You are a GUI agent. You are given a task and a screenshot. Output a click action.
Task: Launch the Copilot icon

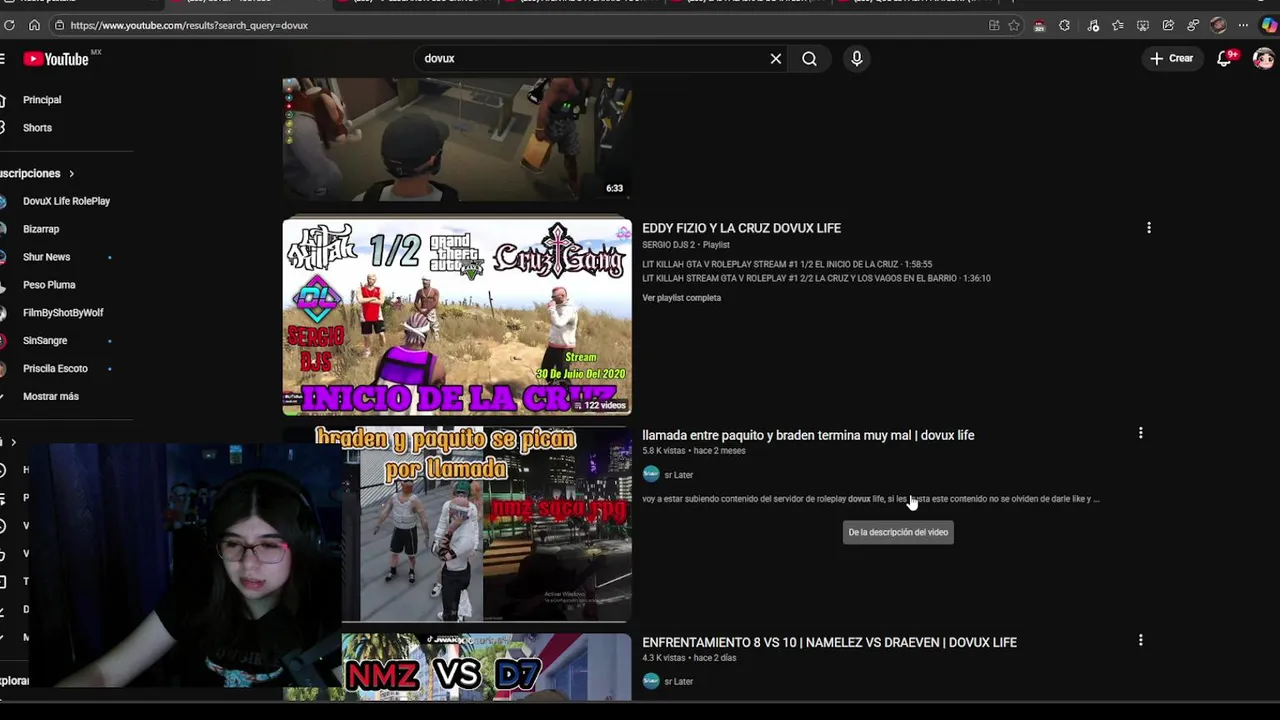tap(1268, 25)
